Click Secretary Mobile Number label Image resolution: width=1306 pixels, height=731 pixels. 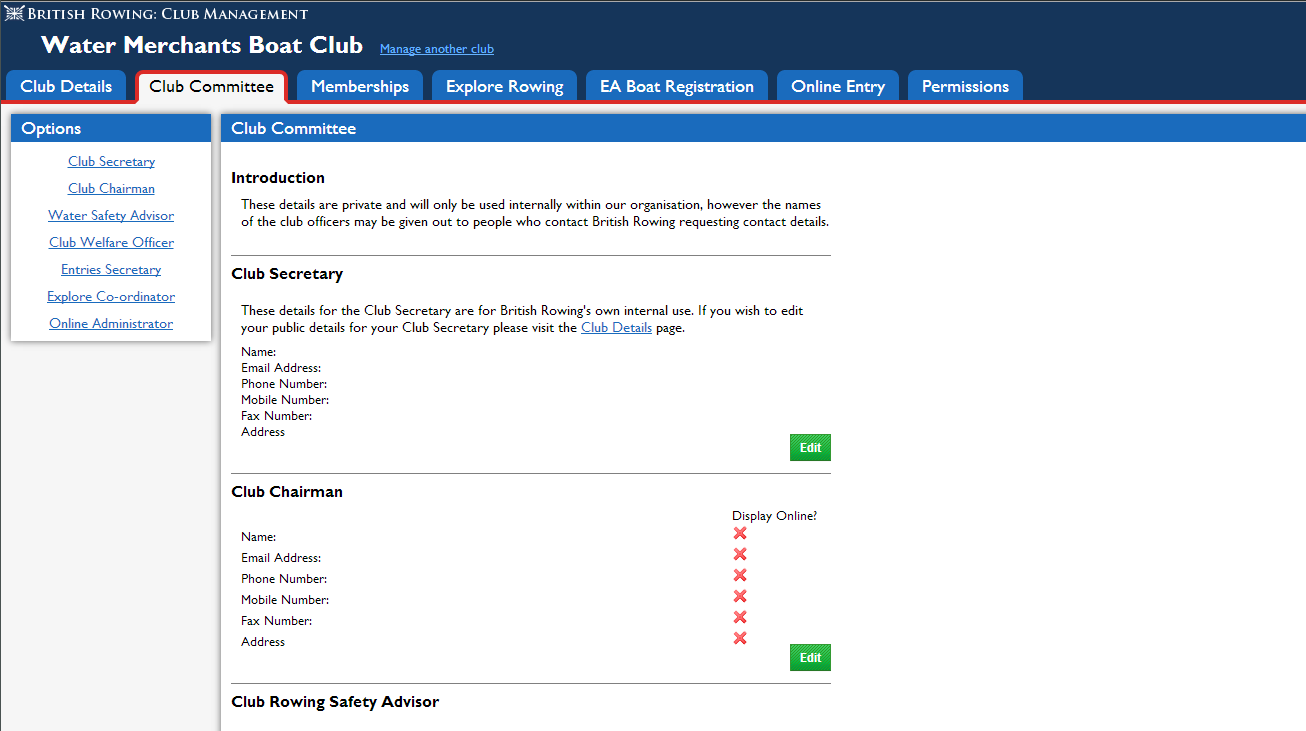point(285,400)
